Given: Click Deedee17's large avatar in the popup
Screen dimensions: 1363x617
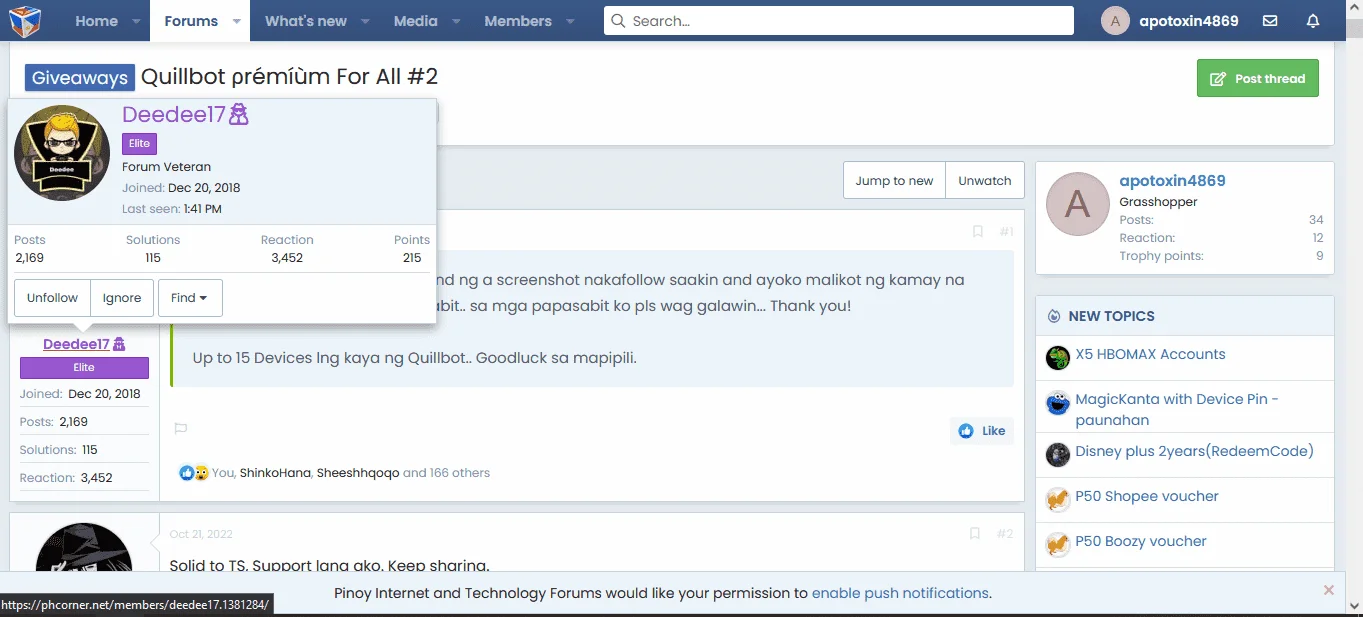Looking at the screenshot, I should (x=62, y=153).
